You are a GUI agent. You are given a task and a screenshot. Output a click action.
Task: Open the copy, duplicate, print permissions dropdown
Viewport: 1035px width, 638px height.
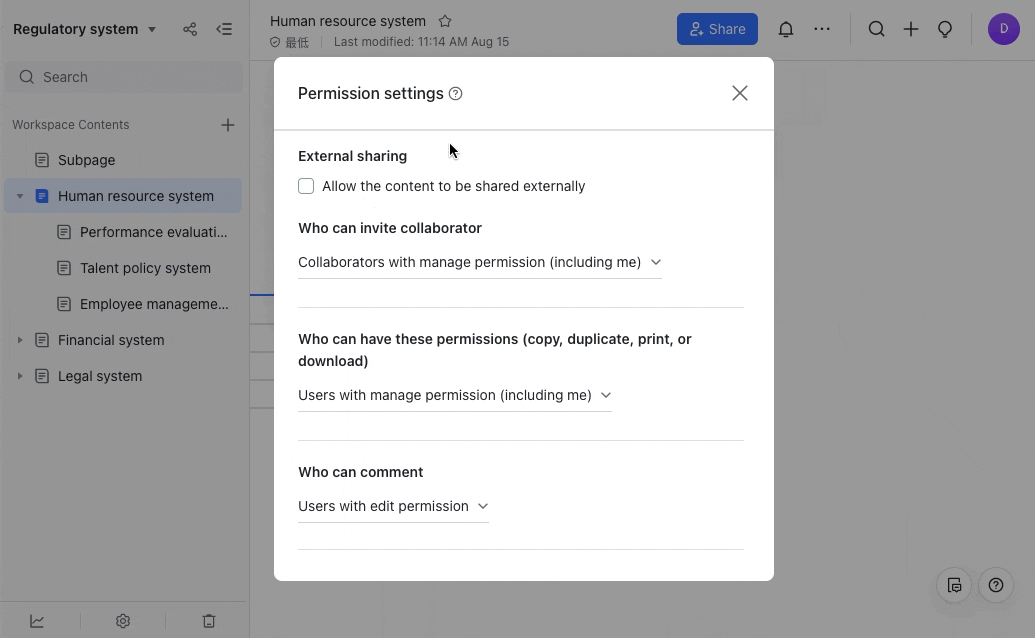tap(454, 395)
